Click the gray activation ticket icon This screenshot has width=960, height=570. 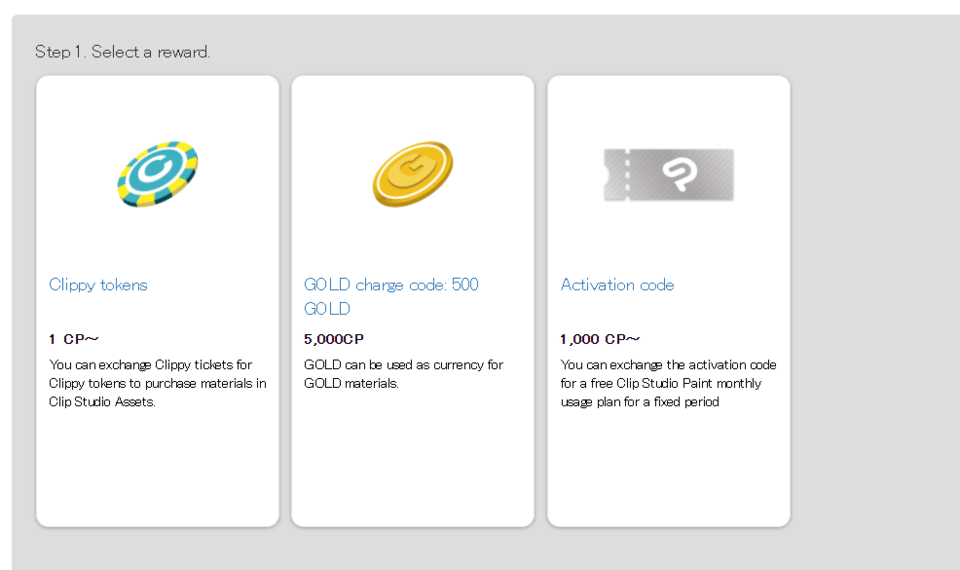point(669,175)
